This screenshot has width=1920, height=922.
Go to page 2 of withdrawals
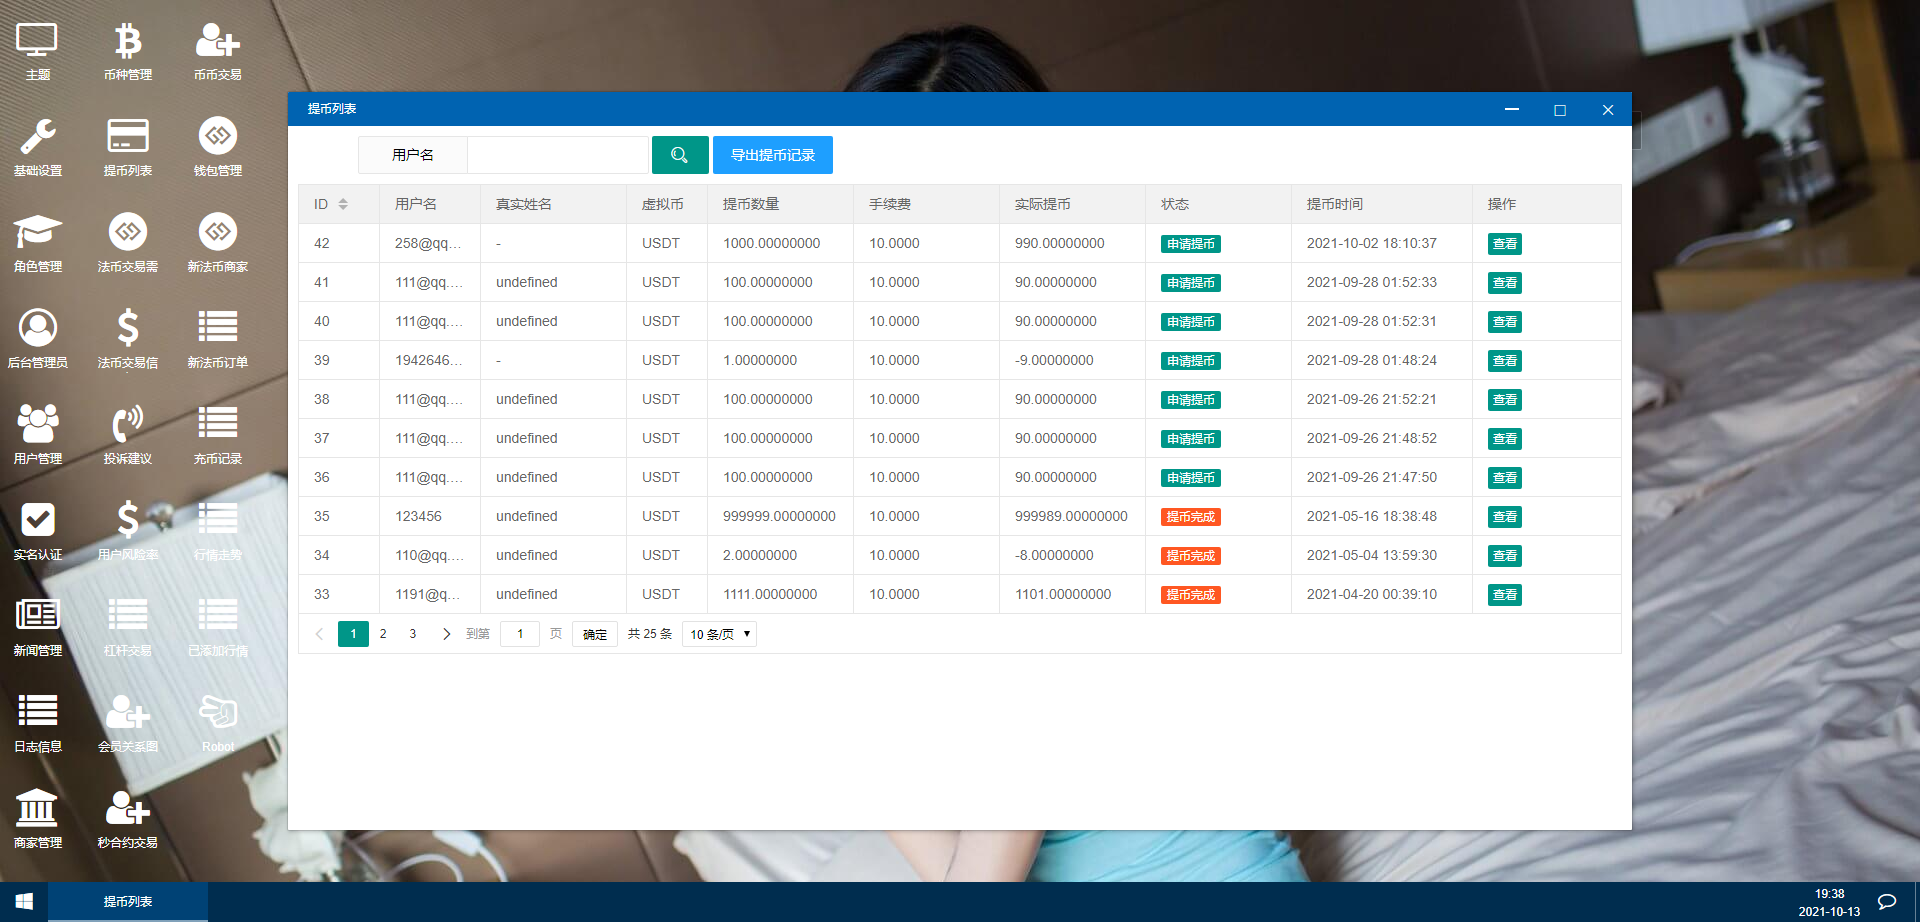tap(383, 634)
